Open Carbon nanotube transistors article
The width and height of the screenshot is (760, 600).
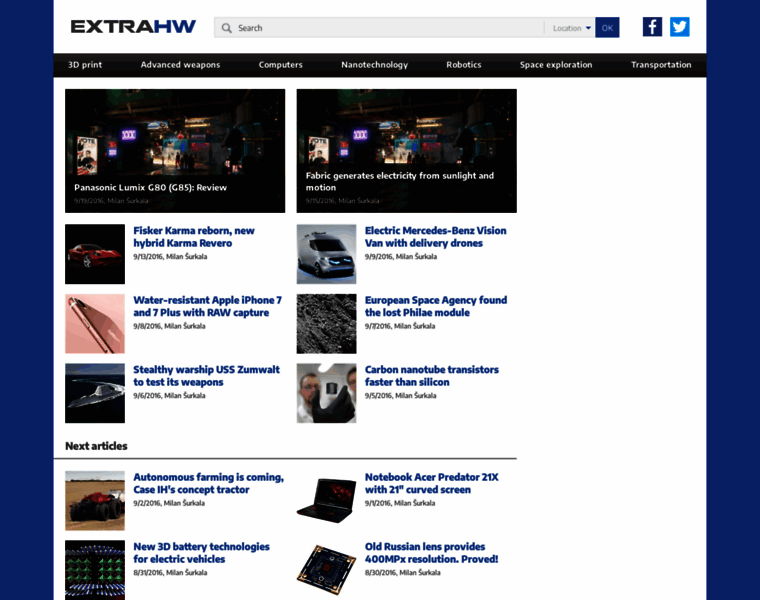pyautogui.click(x=431, y=376)
